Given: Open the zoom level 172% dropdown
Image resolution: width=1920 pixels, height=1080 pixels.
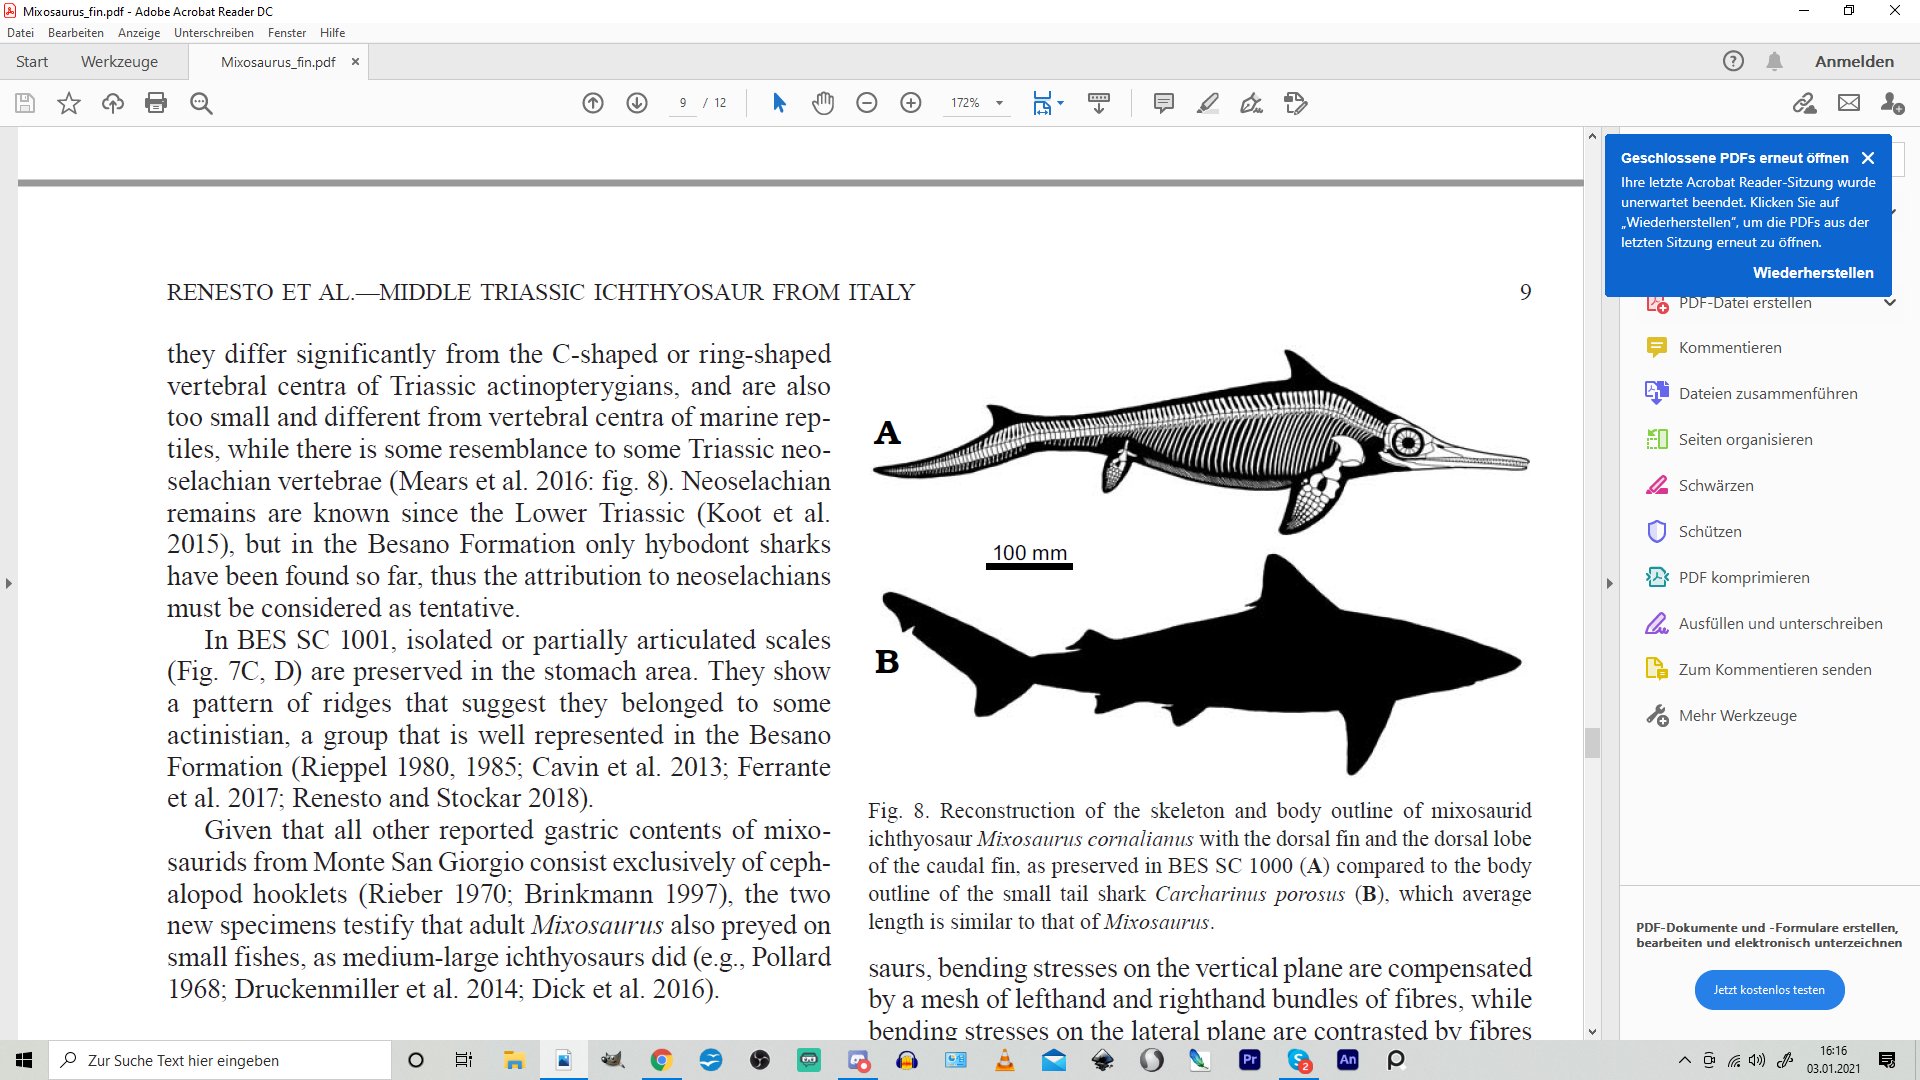Looking at the screenshot, I should pyautogui.click(x=998, y=103).
